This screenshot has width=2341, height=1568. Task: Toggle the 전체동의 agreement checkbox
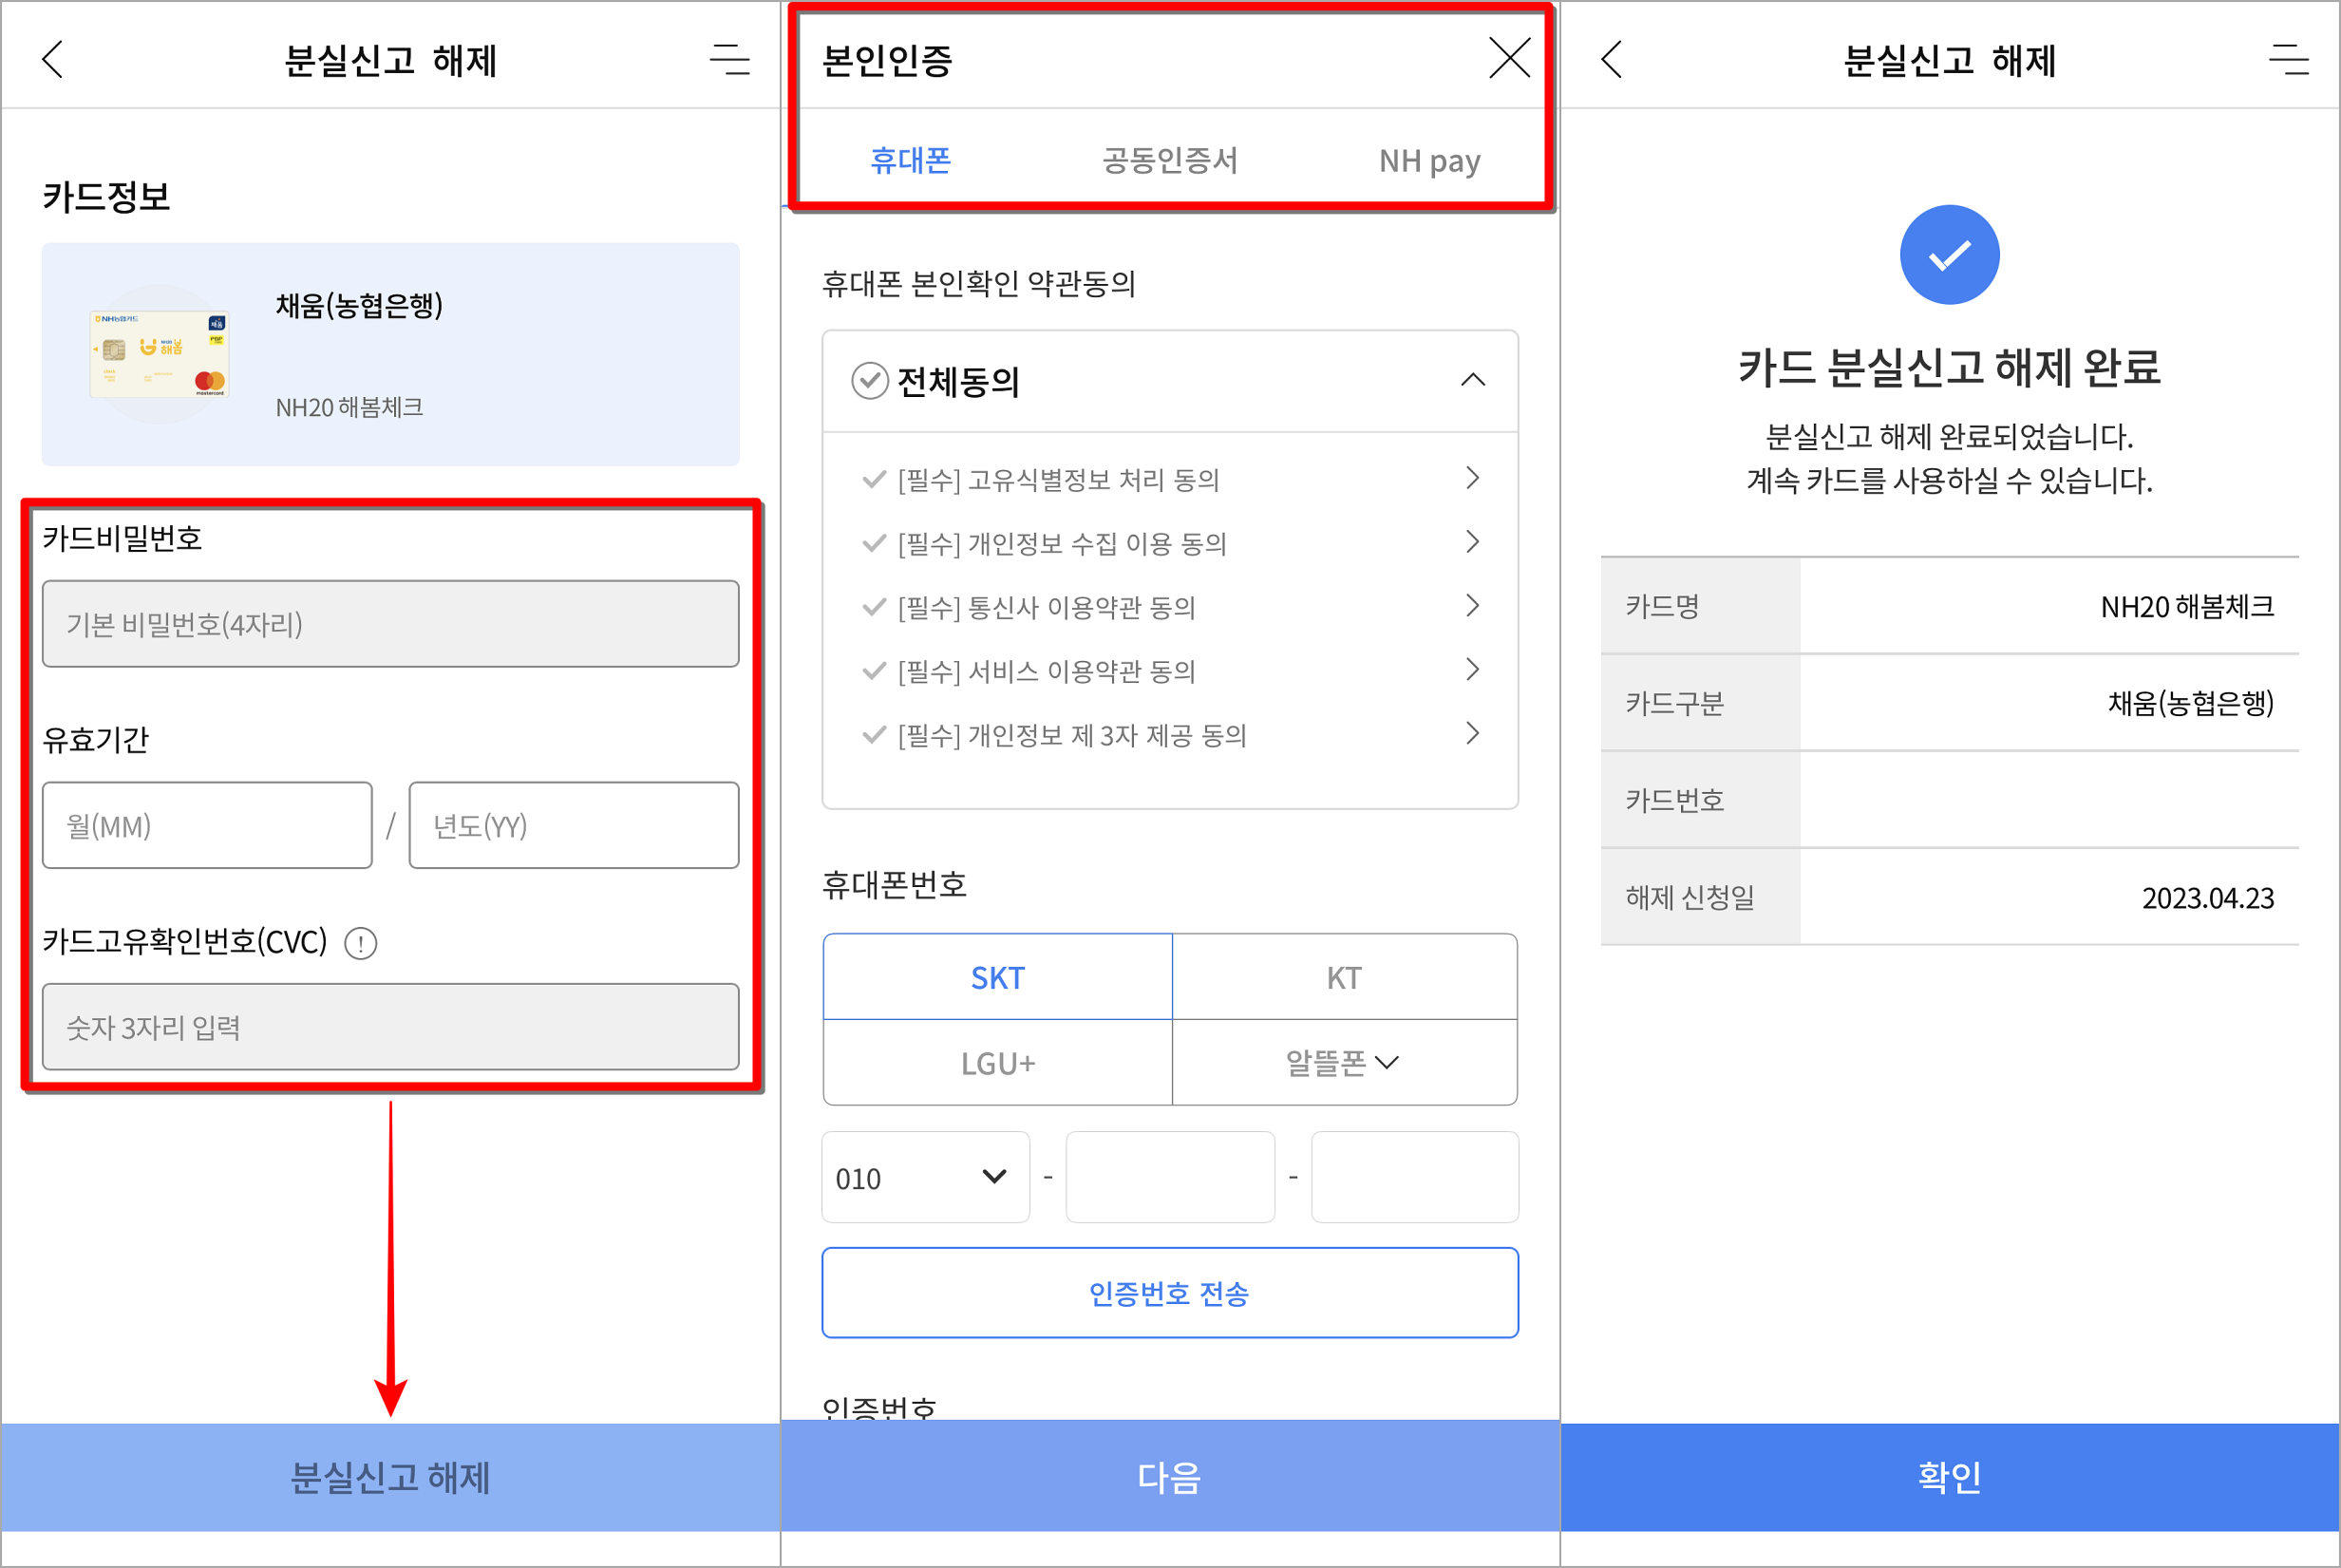870,380
